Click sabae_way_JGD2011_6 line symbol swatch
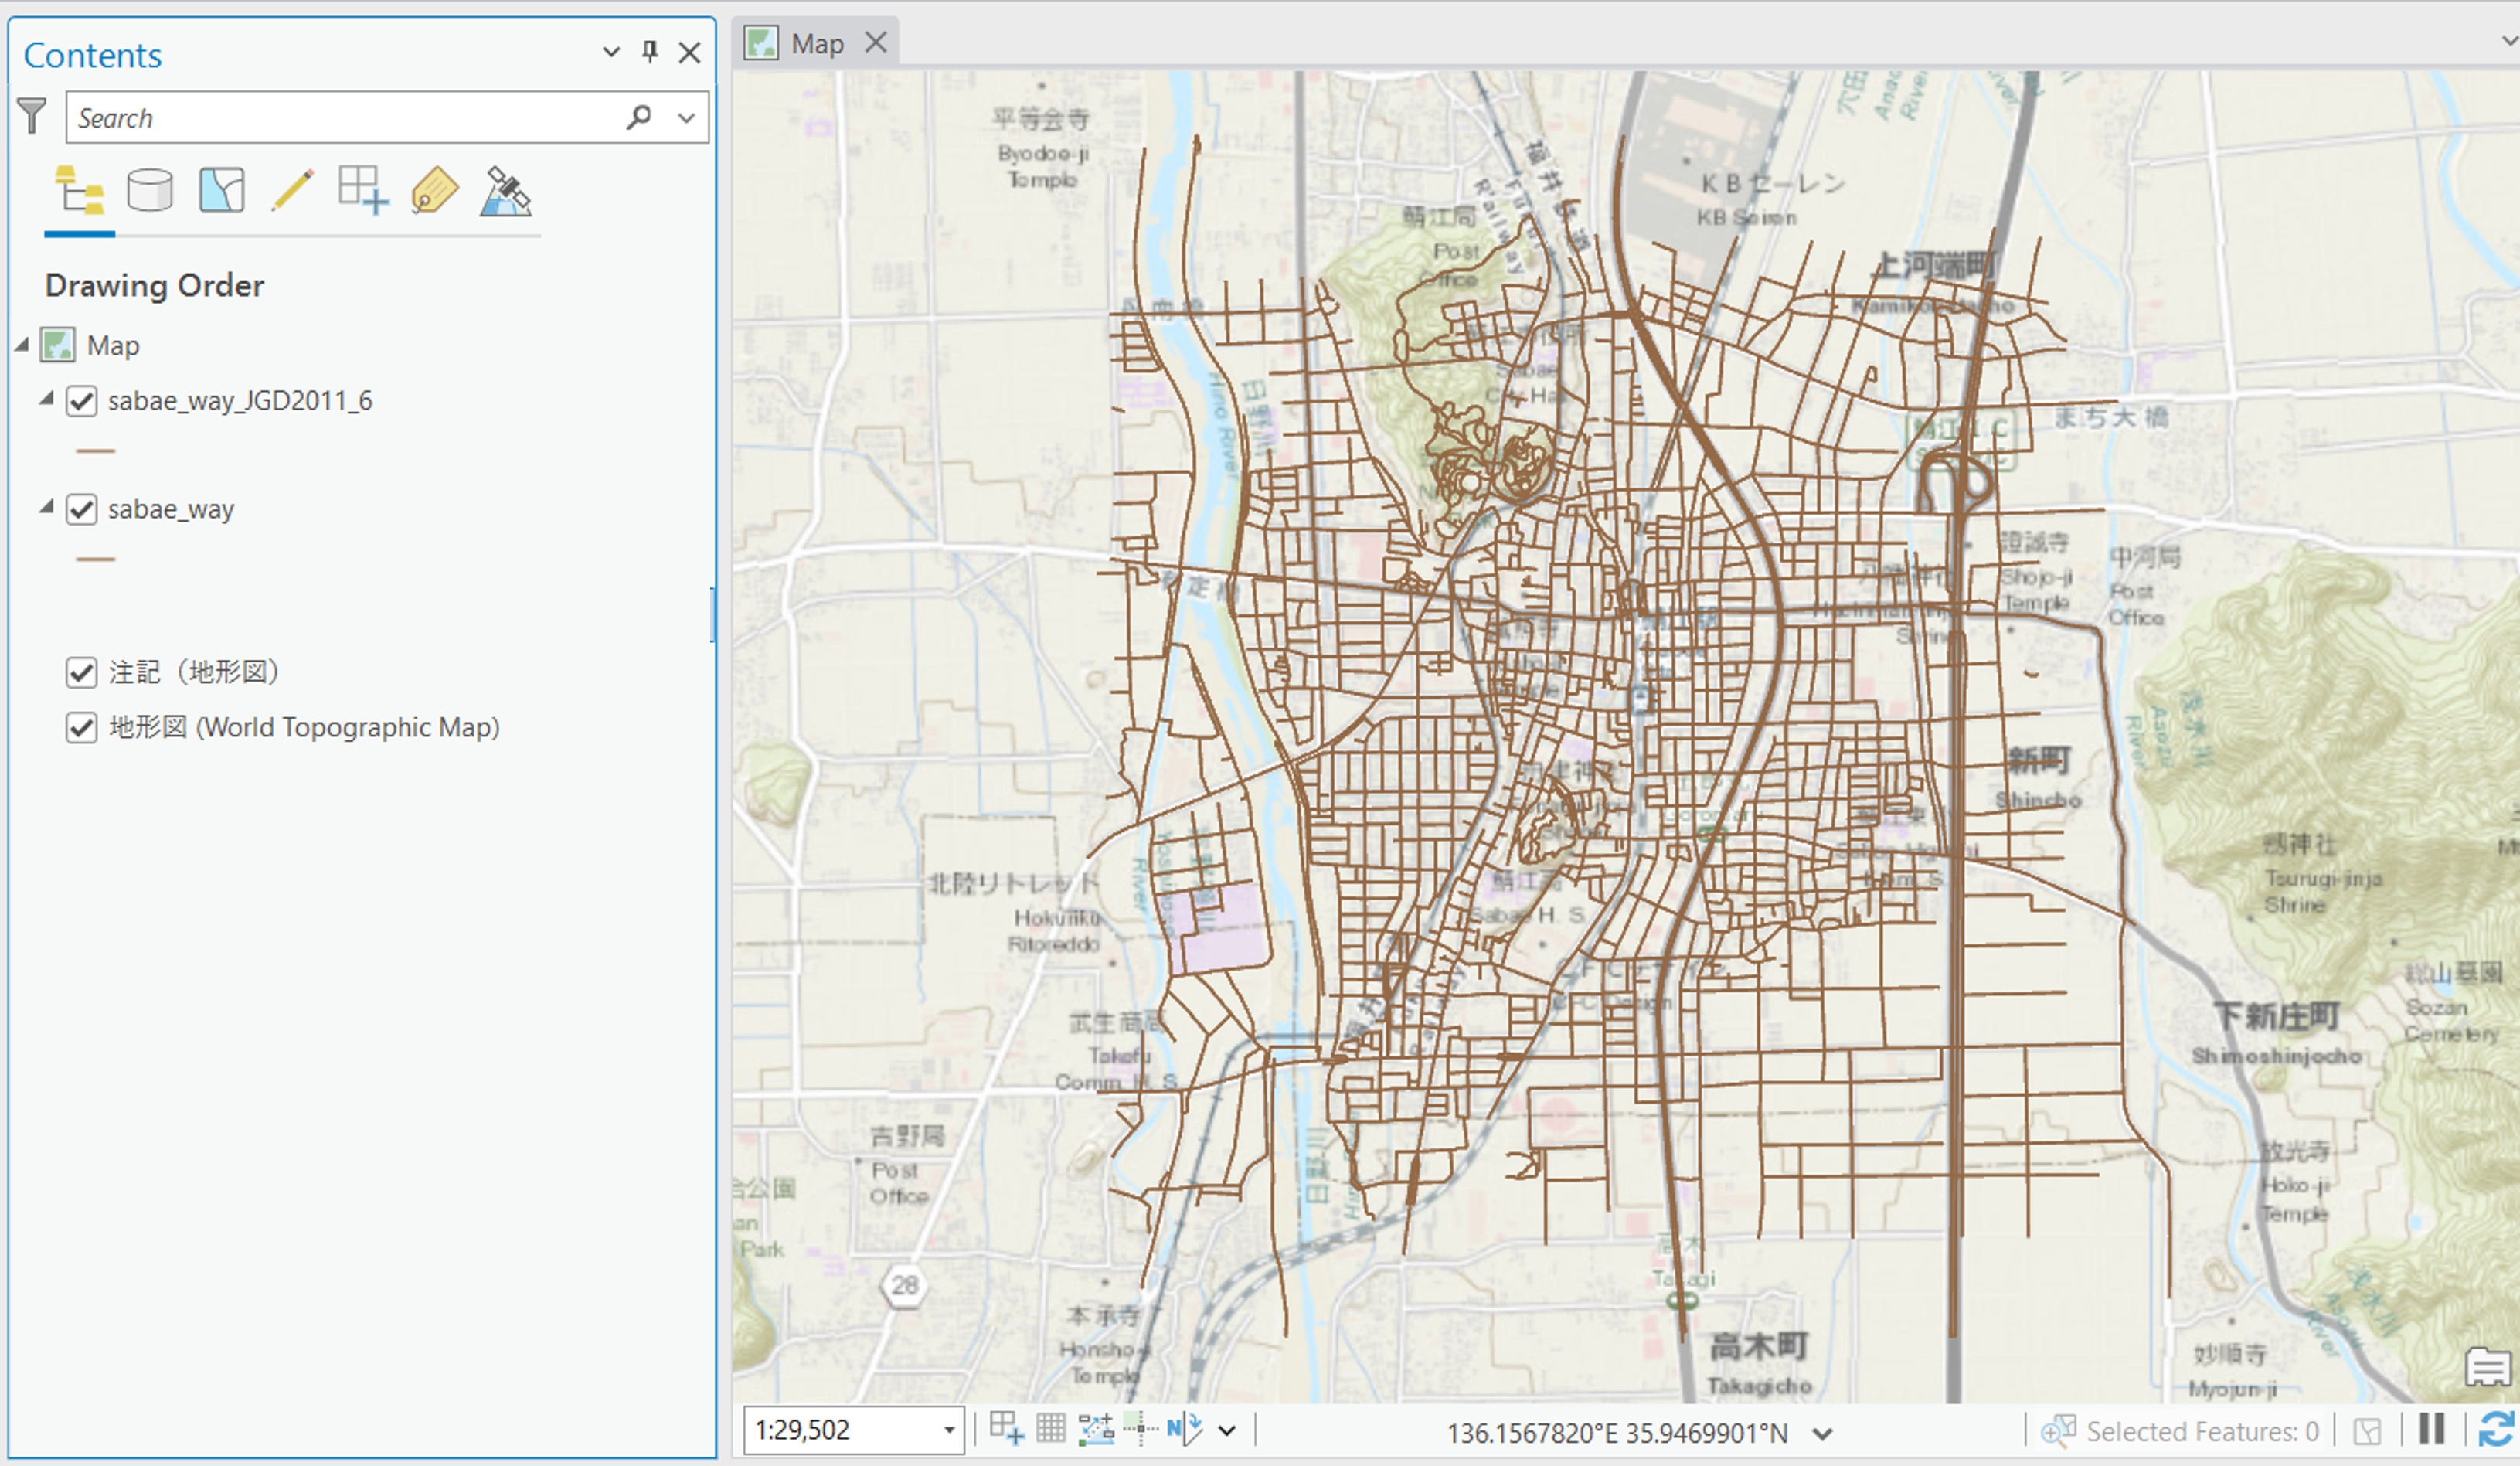This screenshot has width=2520, height=1466. click(96, 451)
